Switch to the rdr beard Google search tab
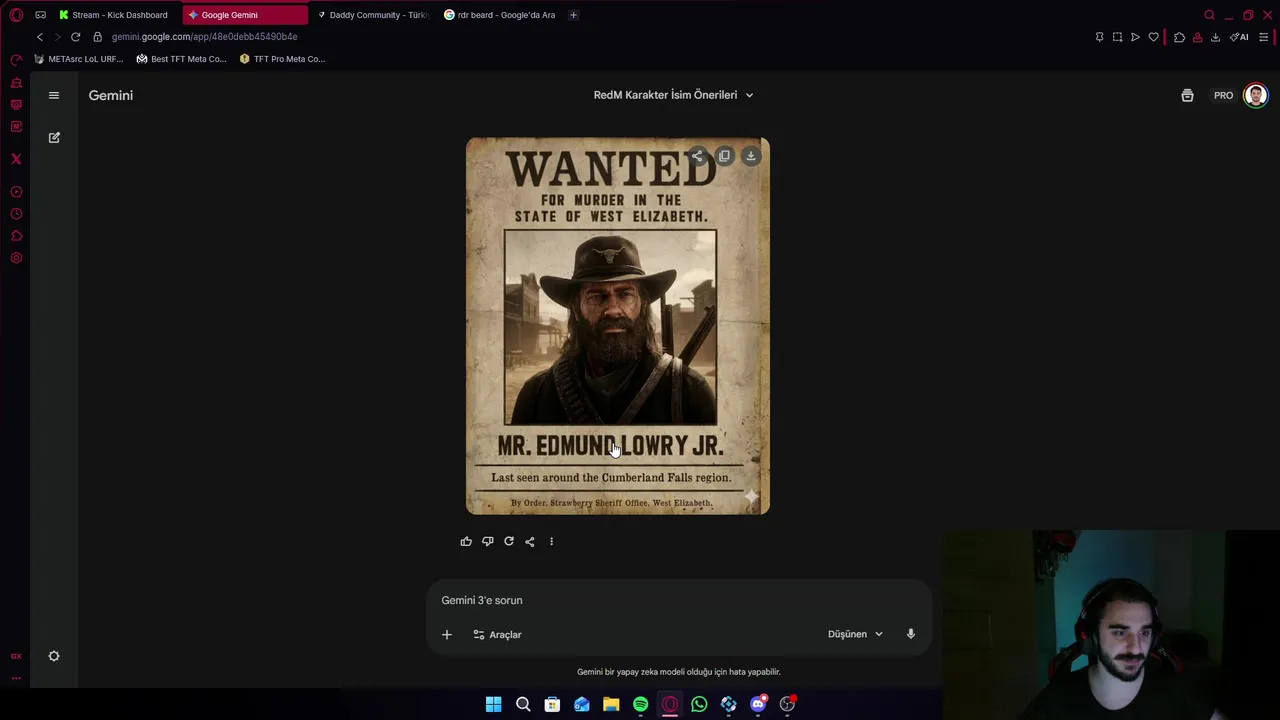 pyautogui.click(x=500, y=15)
